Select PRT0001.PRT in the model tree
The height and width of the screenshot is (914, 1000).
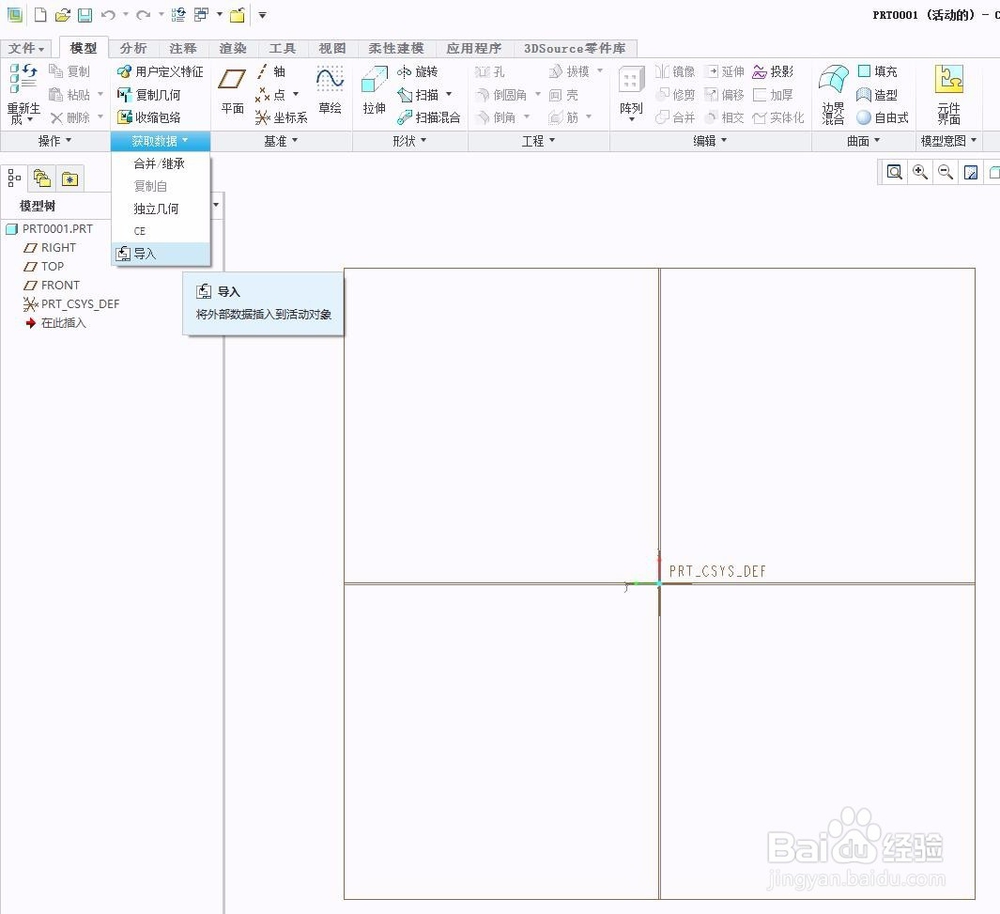50,228
